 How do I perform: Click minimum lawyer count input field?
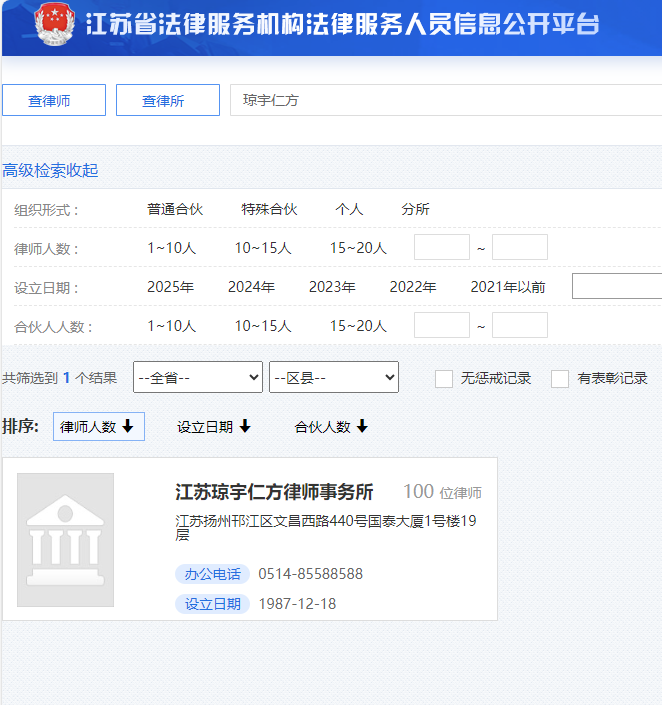point(442,247)
